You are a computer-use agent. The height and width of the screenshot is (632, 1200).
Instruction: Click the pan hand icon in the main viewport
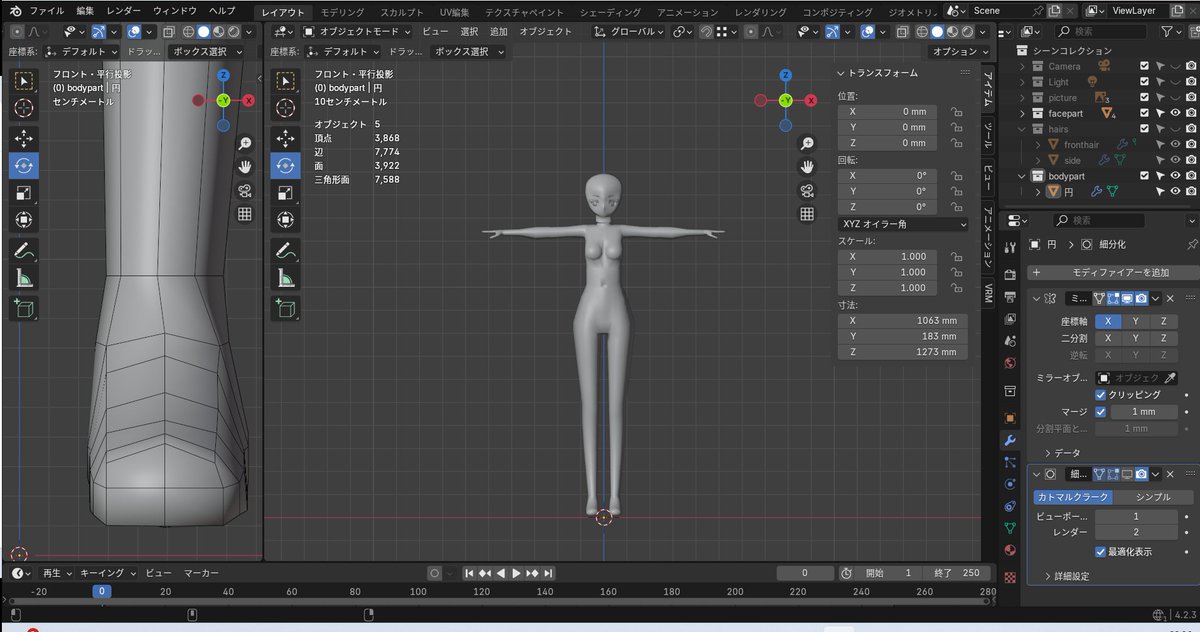tap(806, 167)
